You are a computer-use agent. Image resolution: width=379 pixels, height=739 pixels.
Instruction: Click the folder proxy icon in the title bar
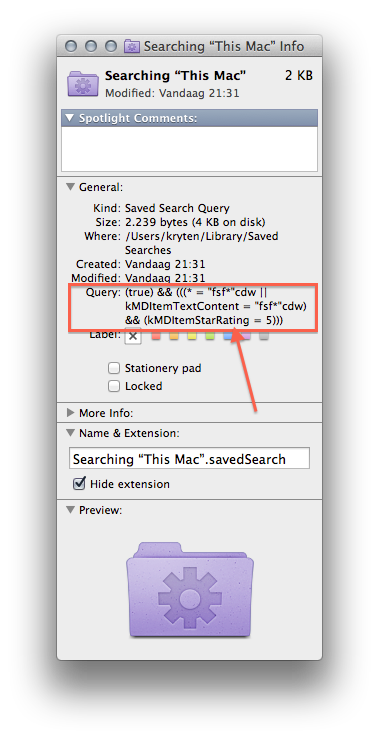pos(132,46)
